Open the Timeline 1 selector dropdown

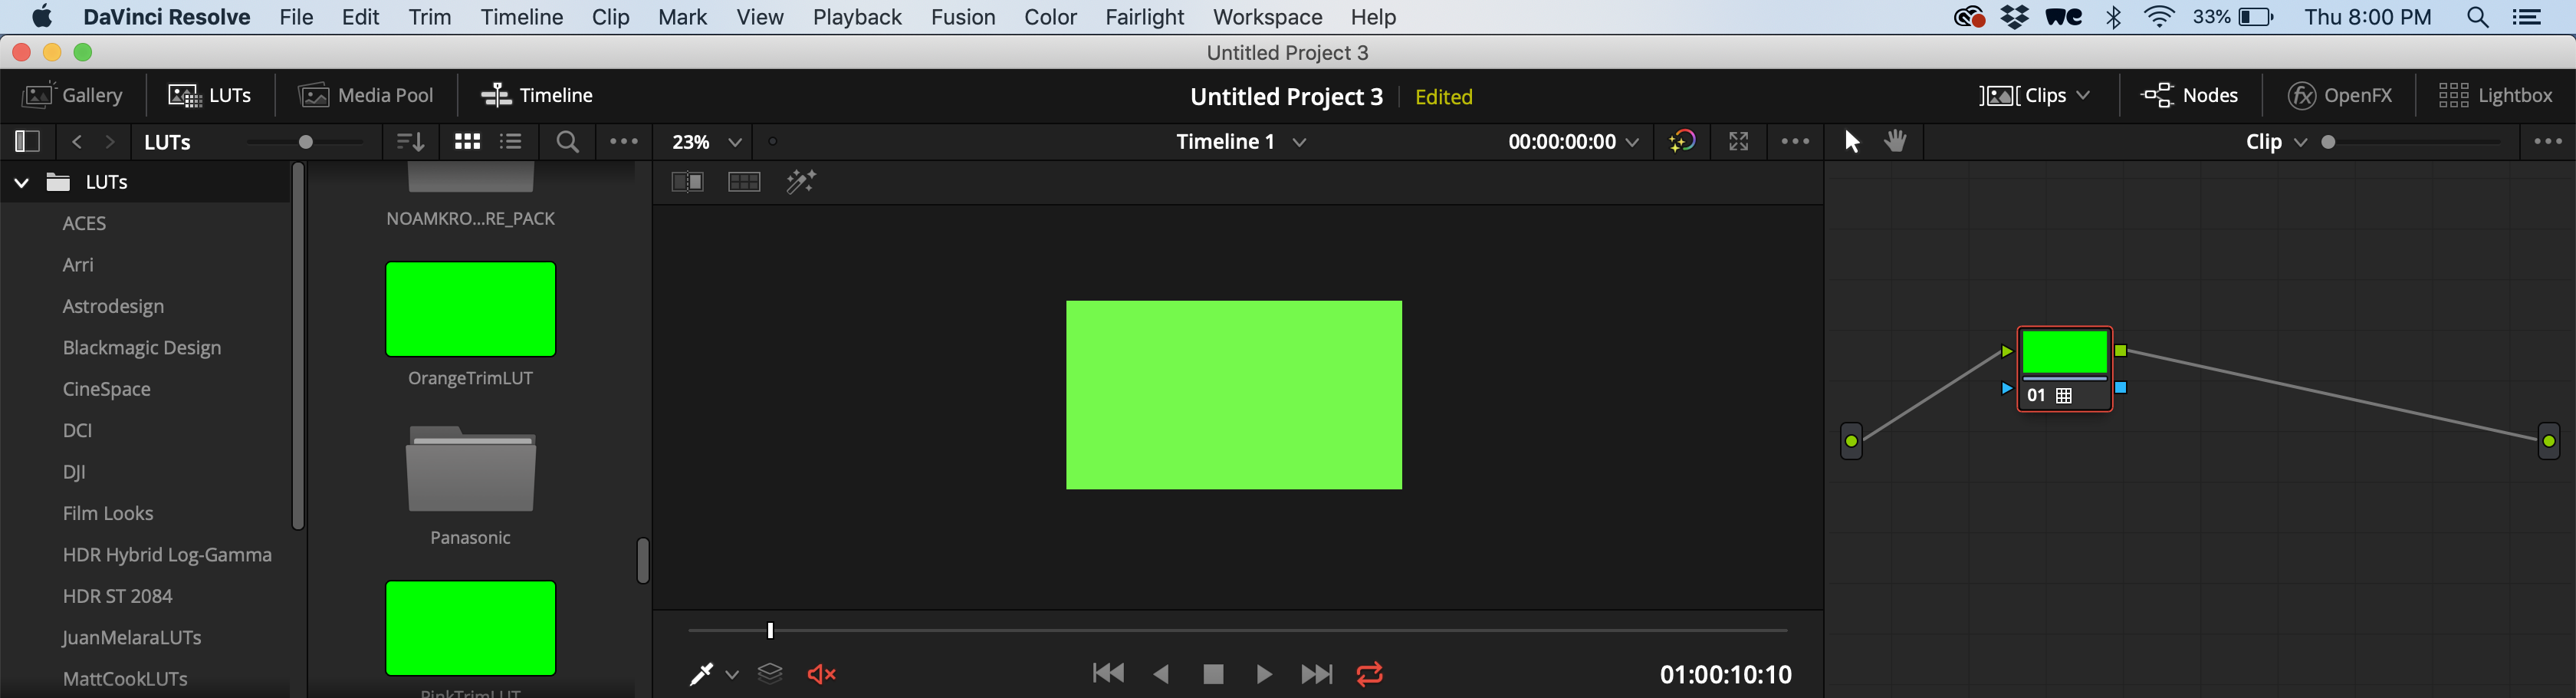coord(1241,142)
